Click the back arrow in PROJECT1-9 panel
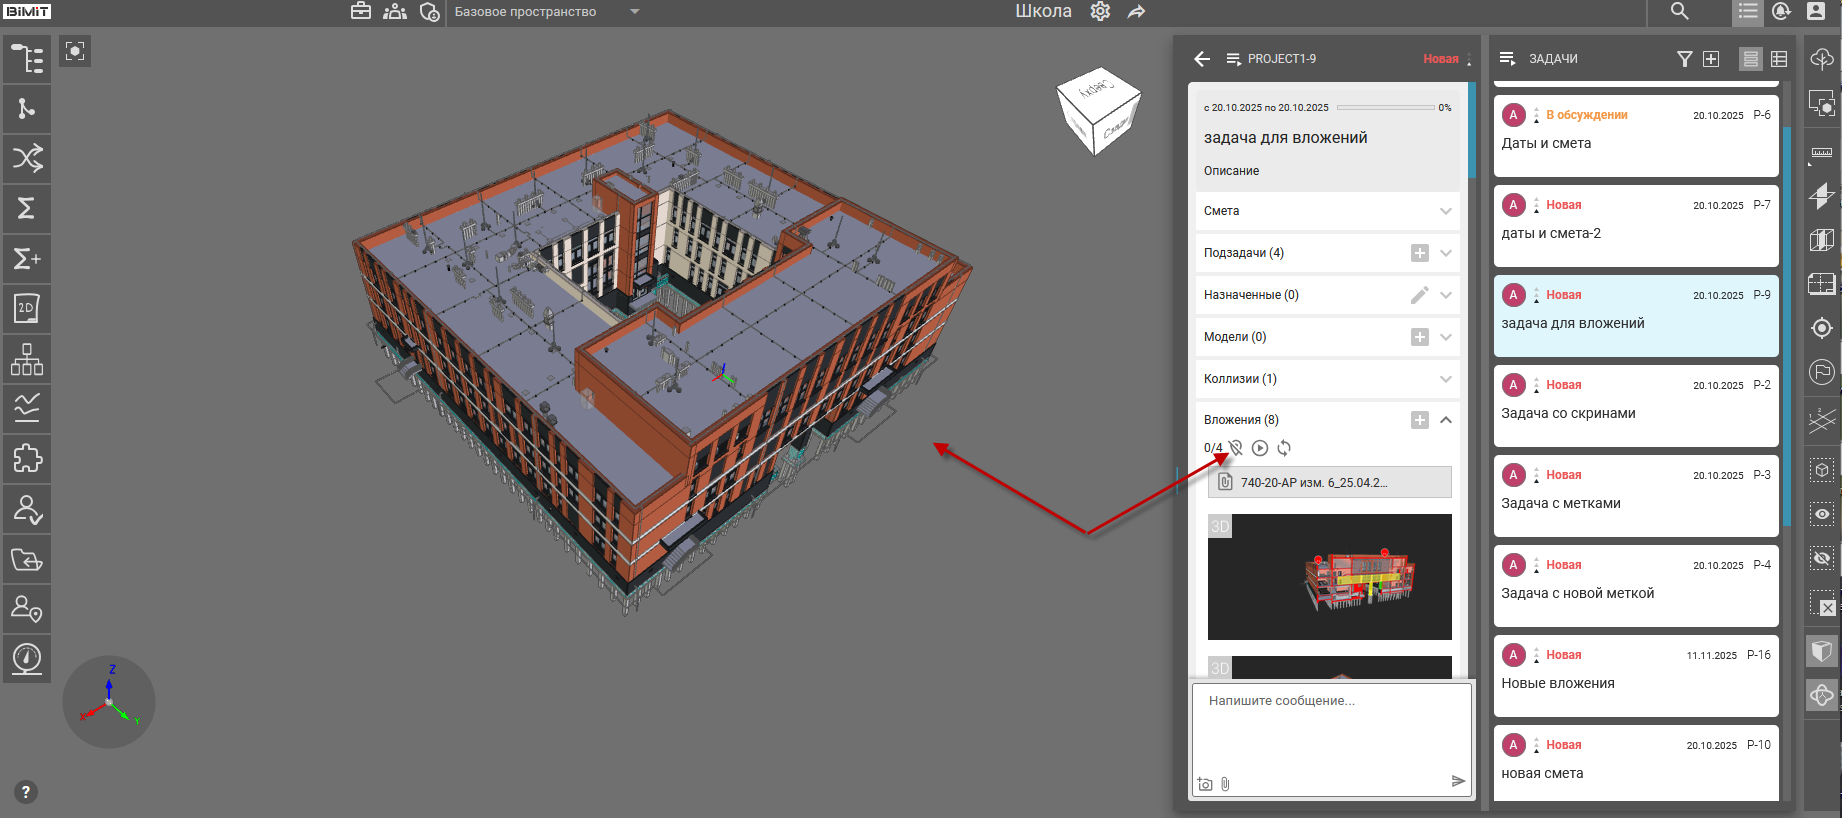1842x818 pixels. [x=1202, y=59]
